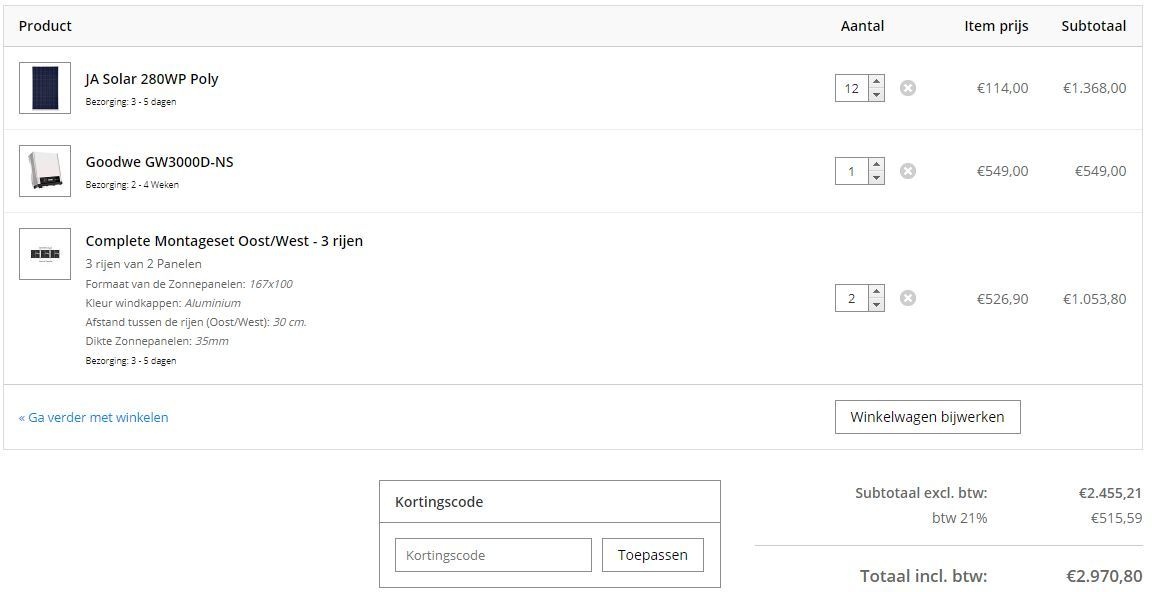Decrease Montageset quantity with down arrow
Image resolution: width=1152 pixels, height=592 pixels.
point(876,305)
